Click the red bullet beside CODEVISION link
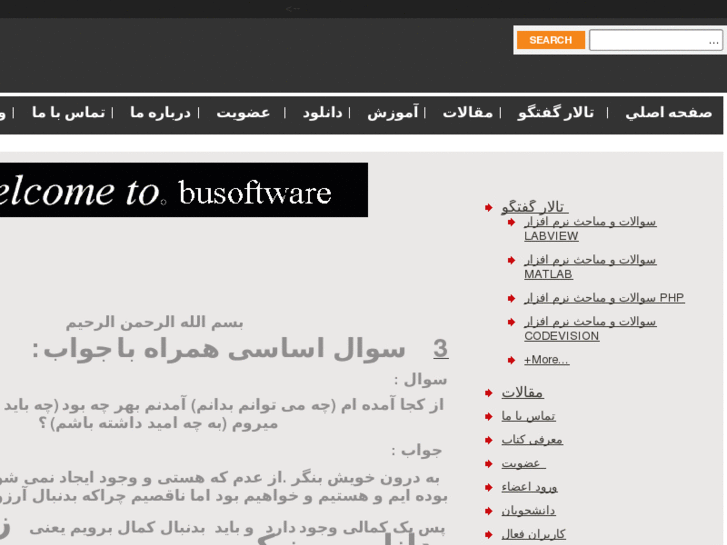This screenshot has height=545, width=727. (x=511, y=322)
